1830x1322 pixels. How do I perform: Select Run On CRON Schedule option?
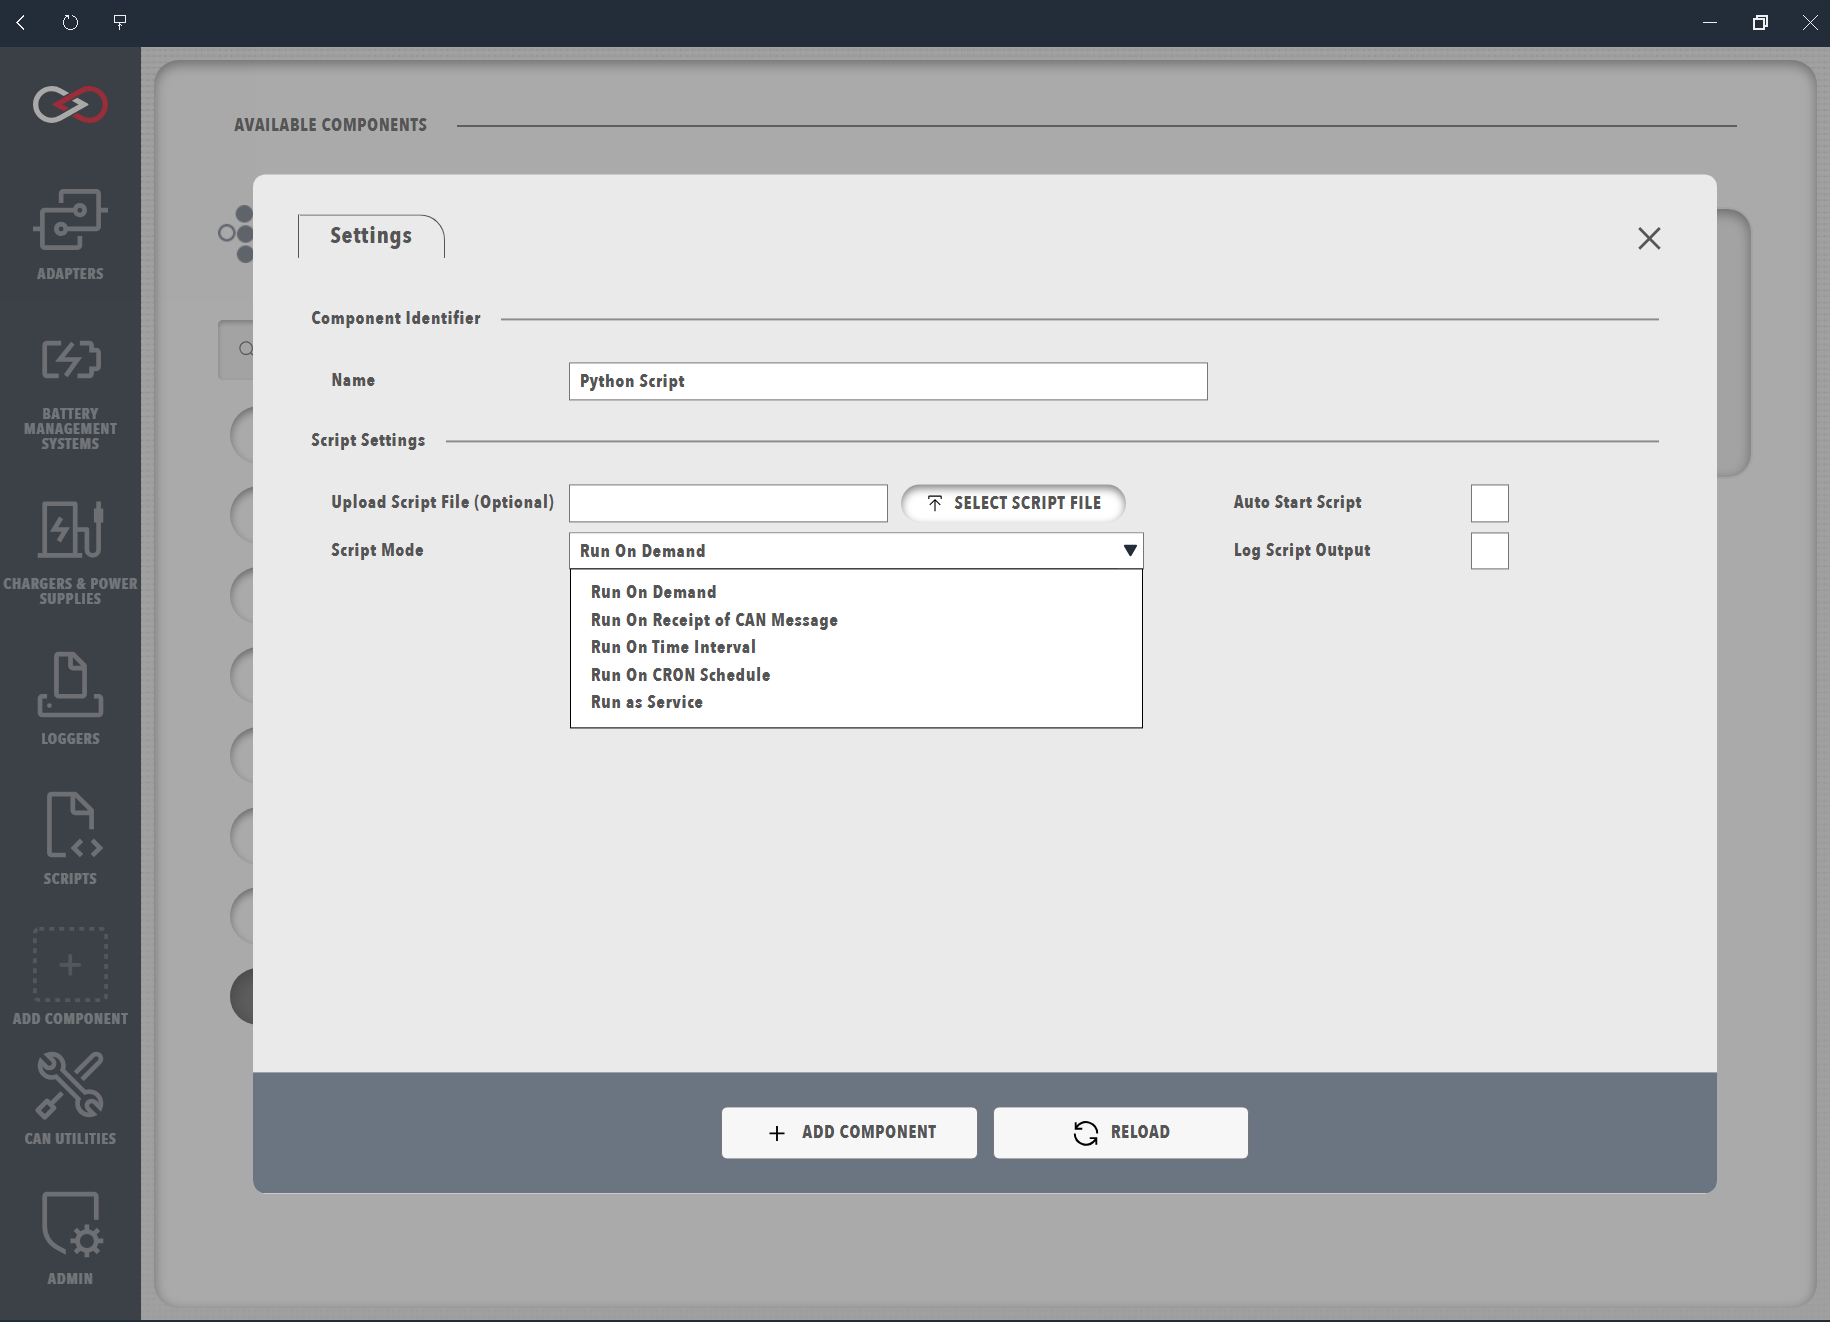click(x=680, y=675)
